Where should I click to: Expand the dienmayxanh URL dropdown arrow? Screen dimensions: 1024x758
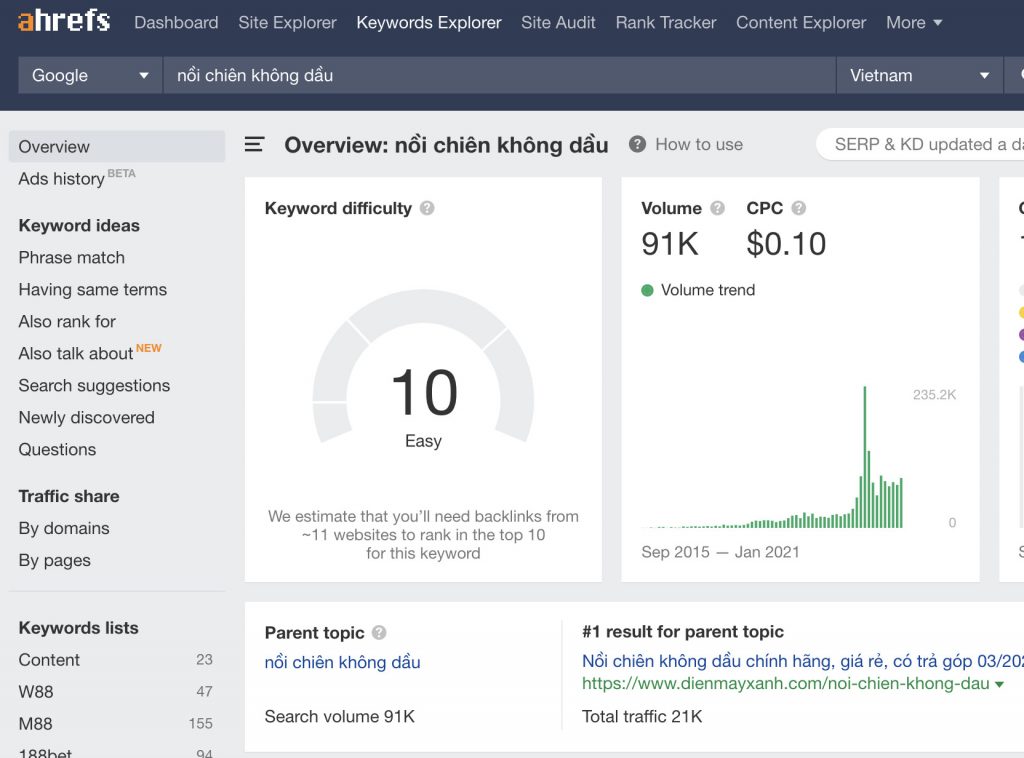[999, 684]
